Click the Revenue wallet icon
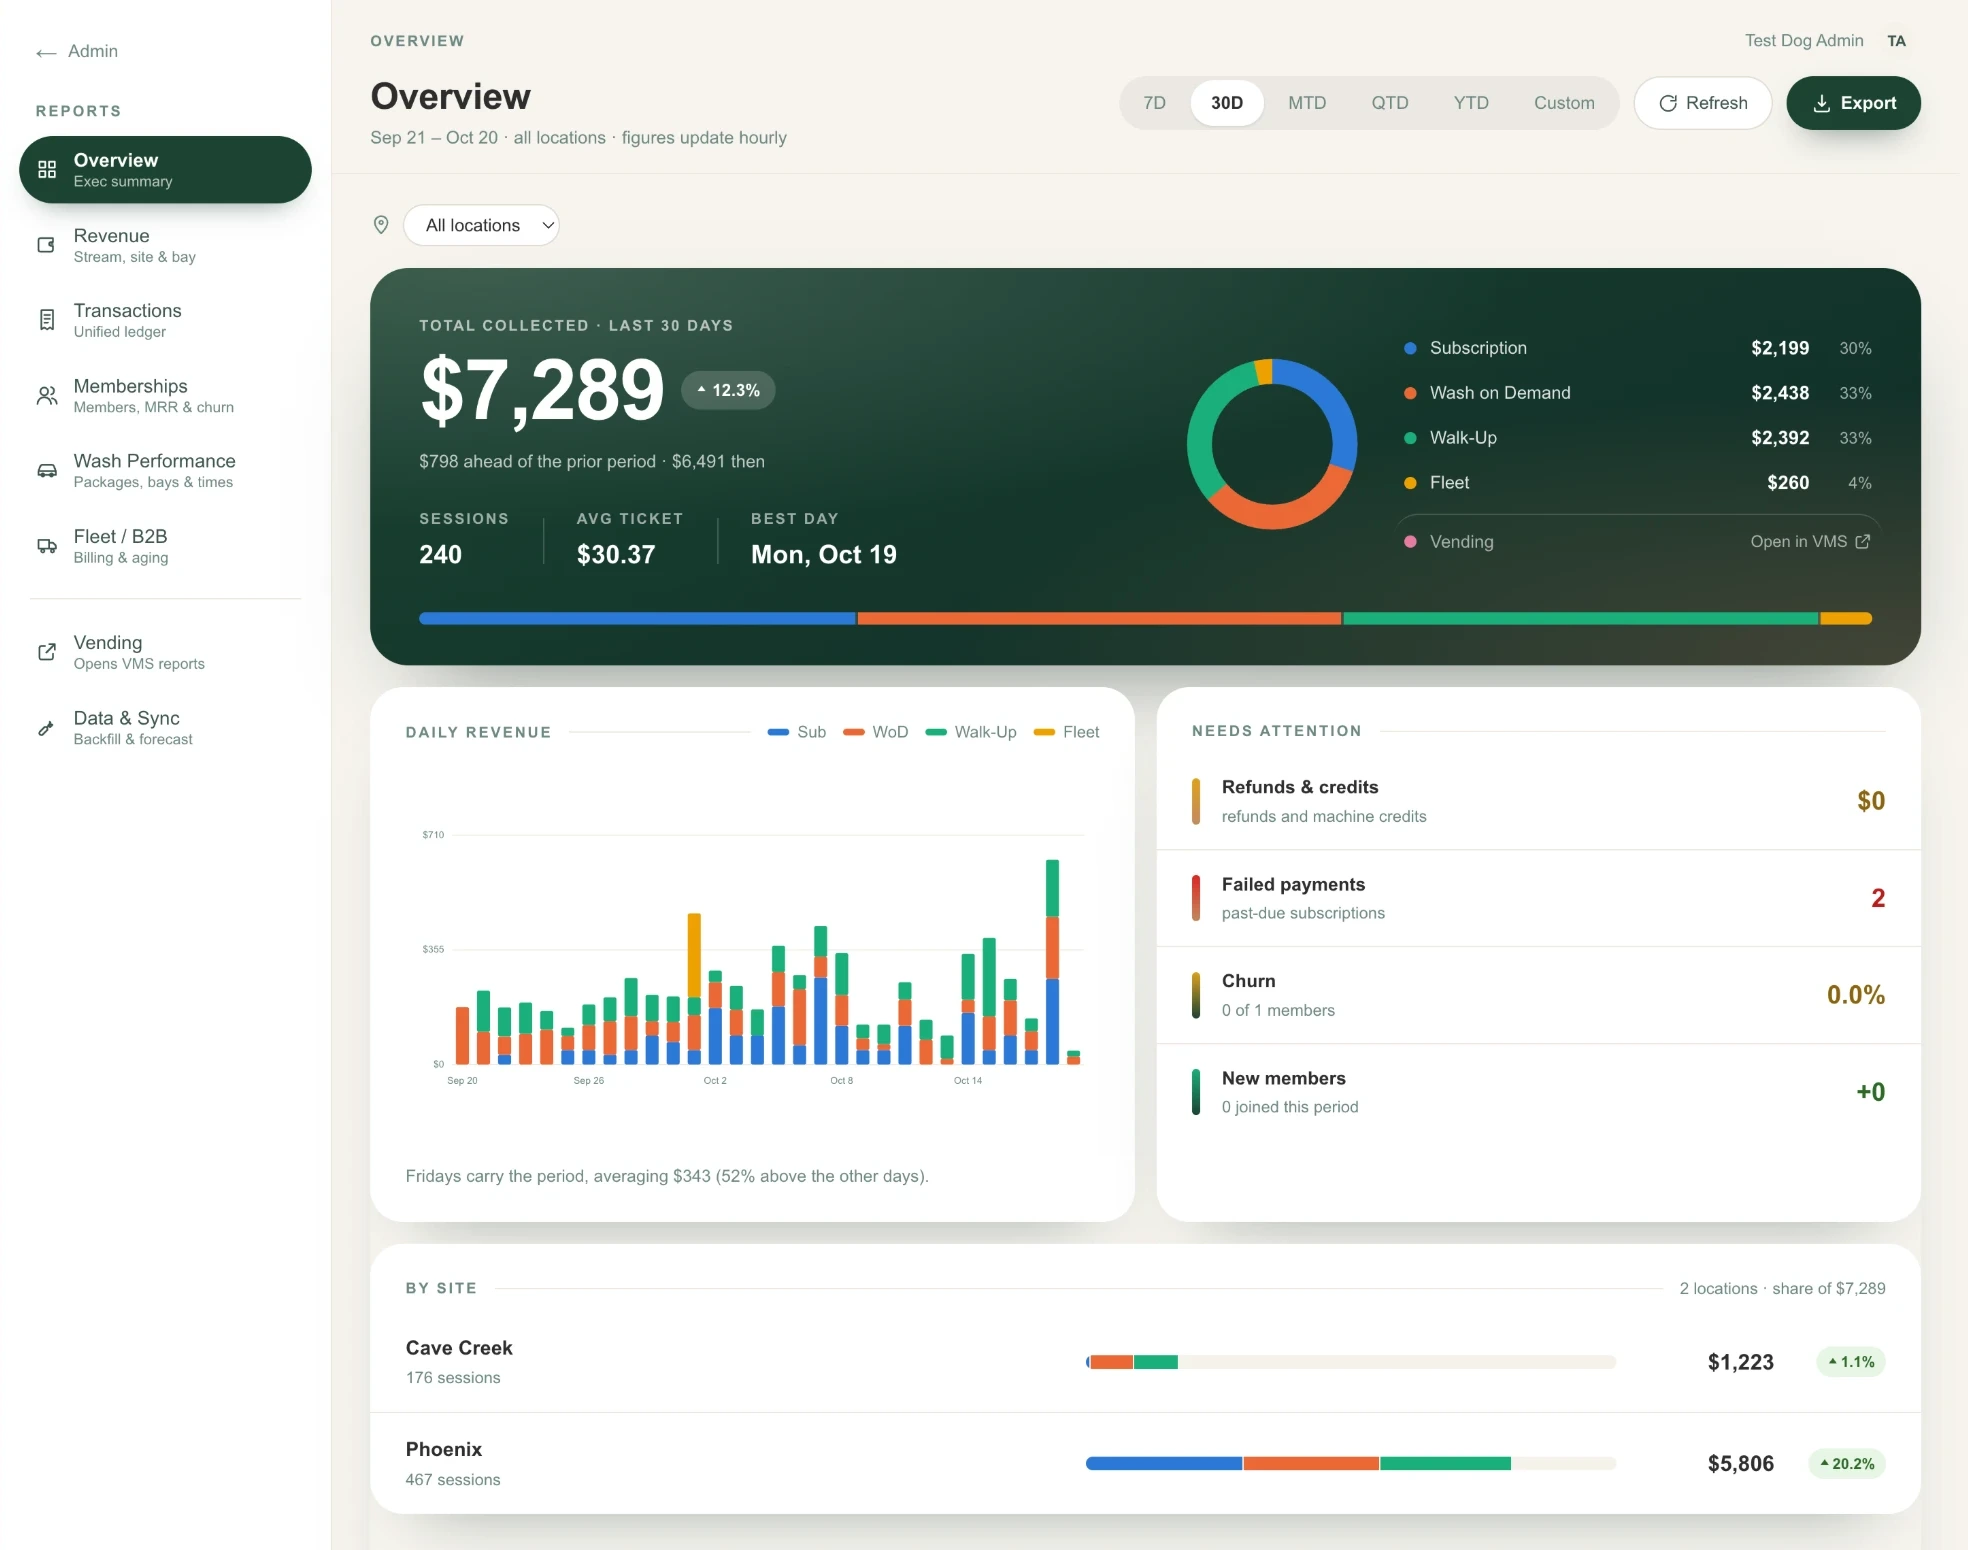The height and width of the screenshot is (1550, 1968). tap(46, 245)
